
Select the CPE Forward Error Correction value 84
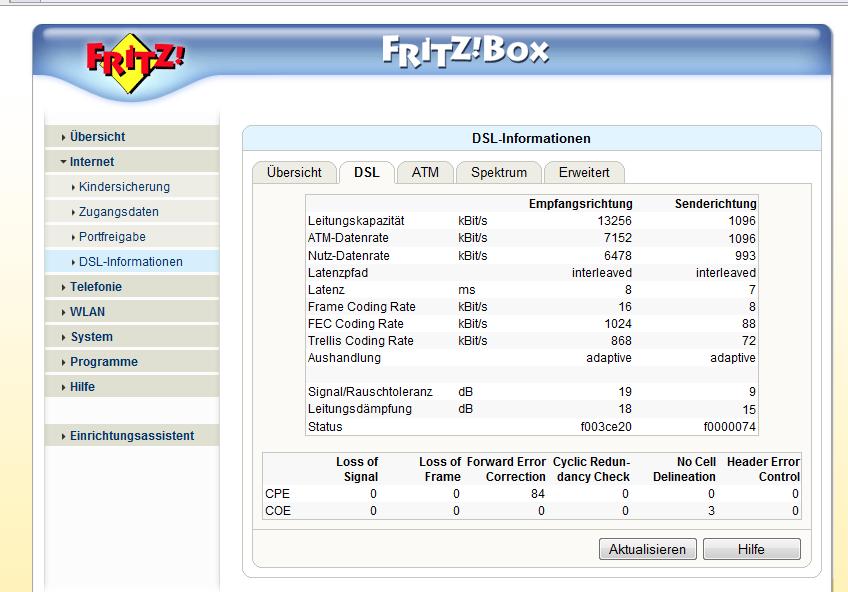coord(538,494)
